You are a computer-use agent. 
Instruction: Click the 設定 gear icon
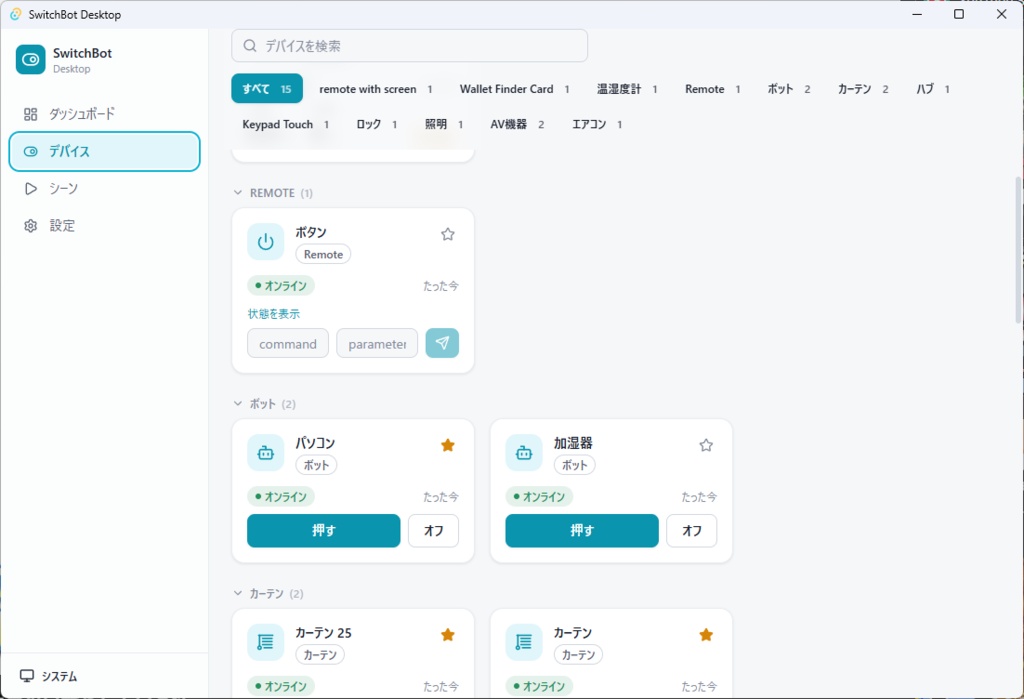pos(31,226)
